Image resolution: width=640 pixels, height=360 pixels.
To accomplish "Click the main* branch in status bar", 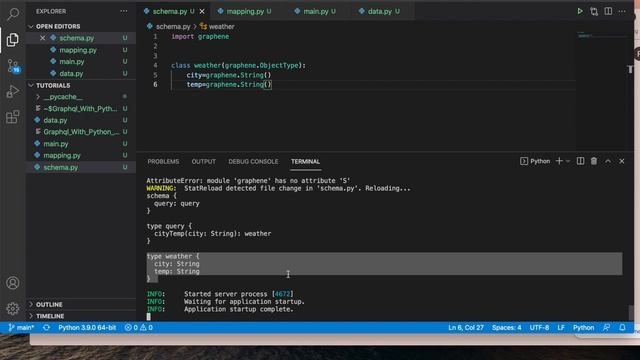I will coord(22,328).
